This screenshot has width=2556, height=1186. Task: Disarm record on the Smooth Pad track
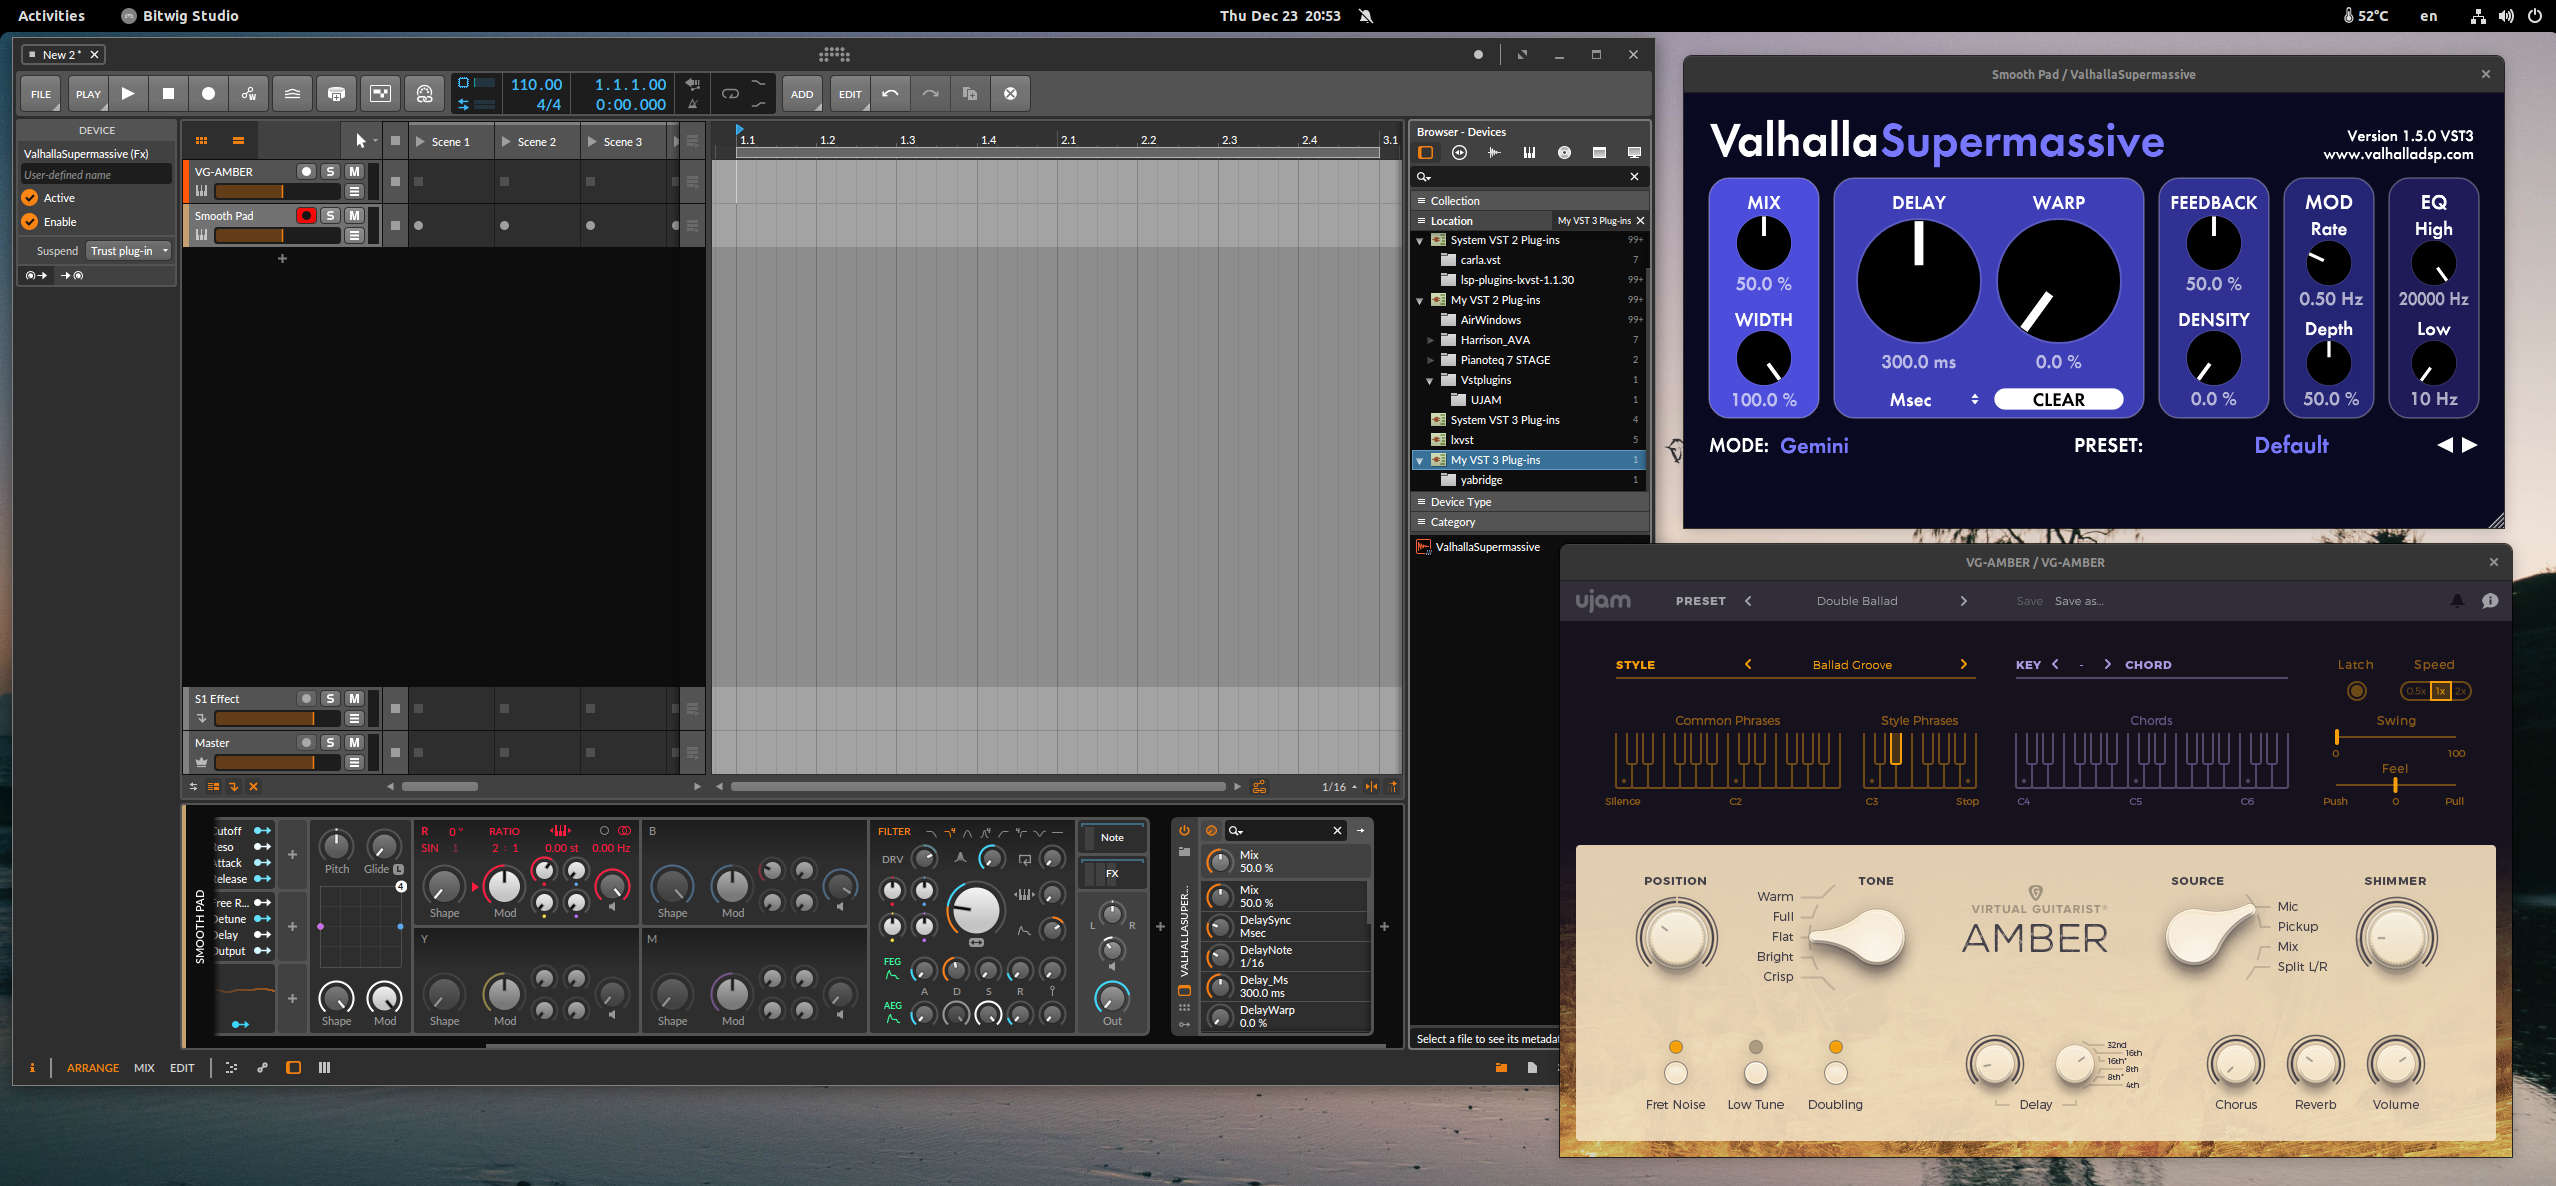[x=306, y=216]
